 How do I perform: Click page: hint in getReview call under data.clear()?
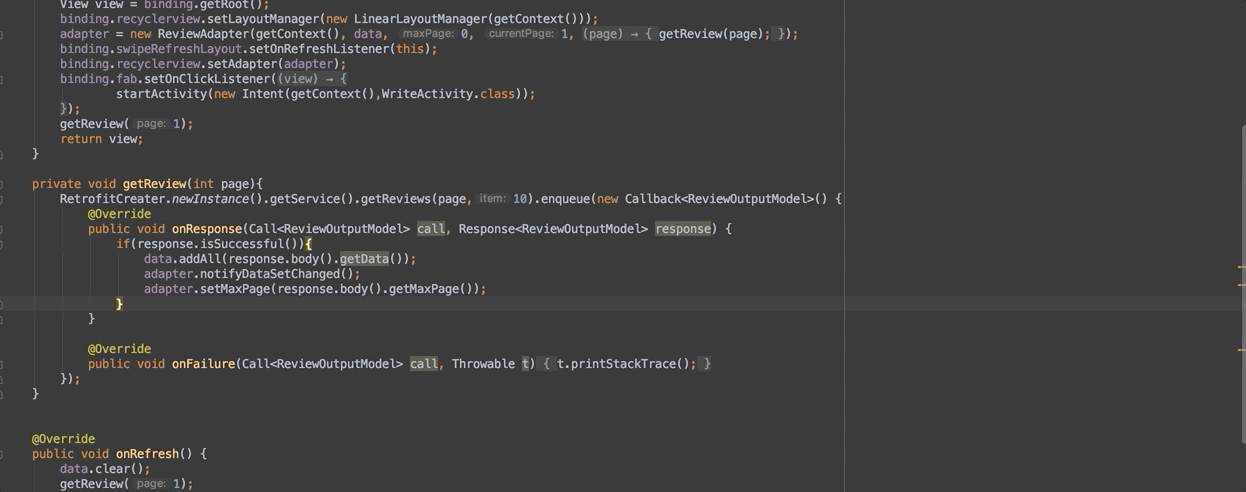point(151,484)
